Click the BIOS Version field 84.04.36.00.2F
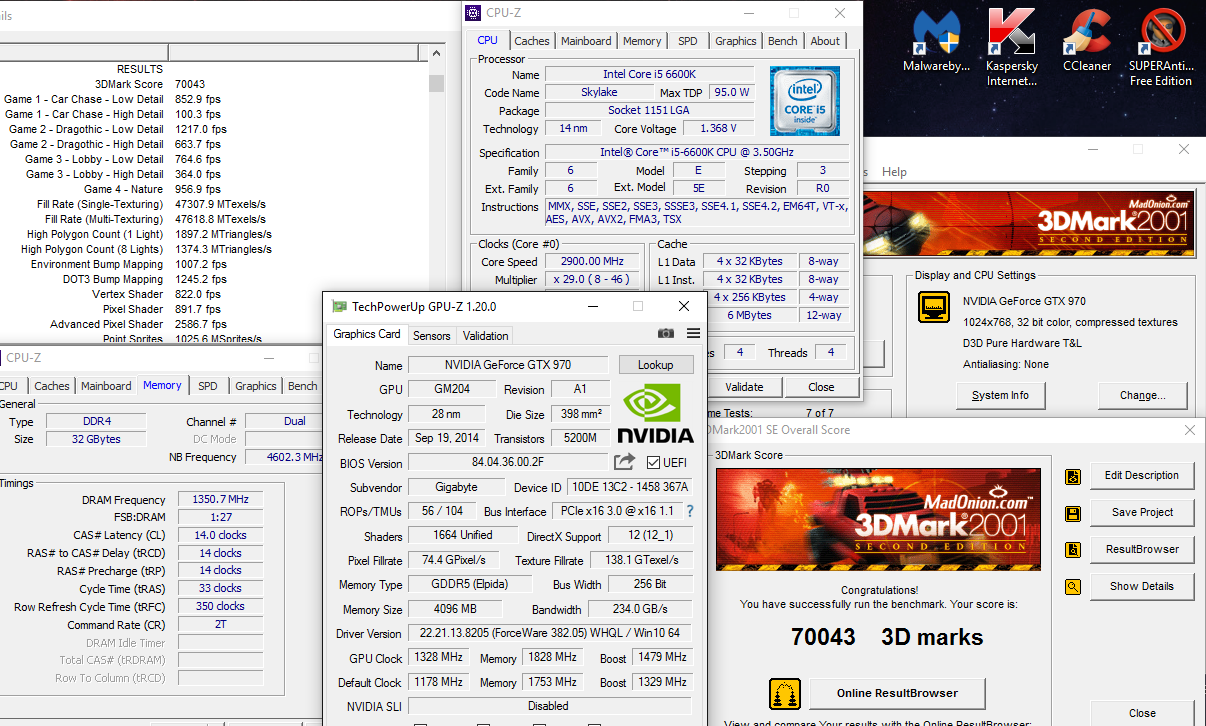 [x=508, y=463]
